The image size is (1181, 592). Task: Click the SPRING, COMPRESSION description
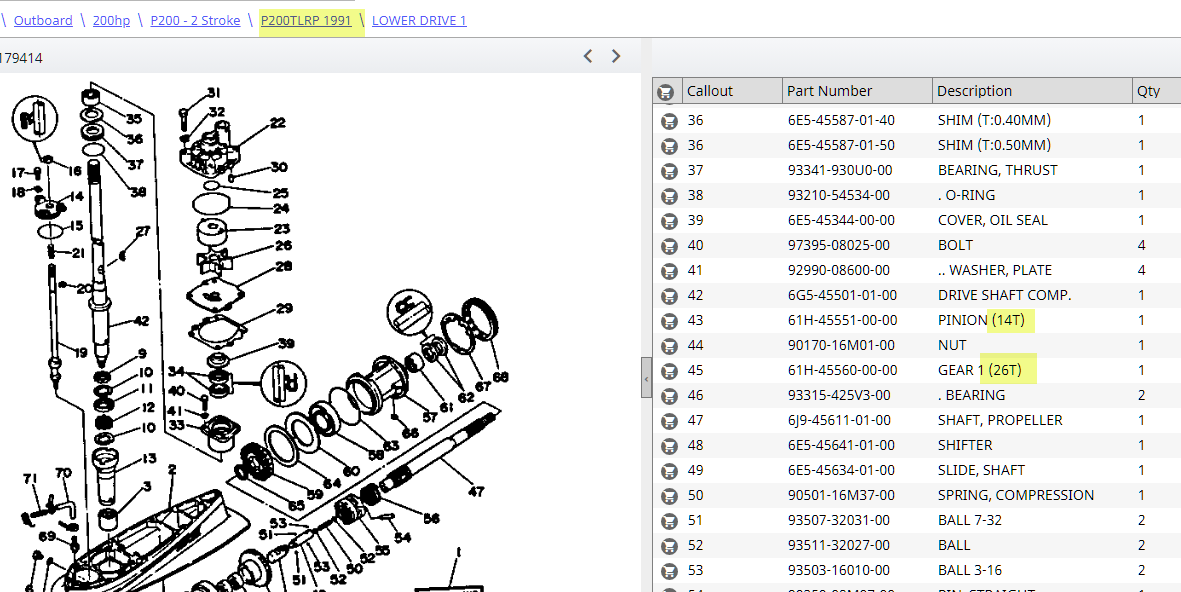pyautogui.click(x=1016, y=495)
